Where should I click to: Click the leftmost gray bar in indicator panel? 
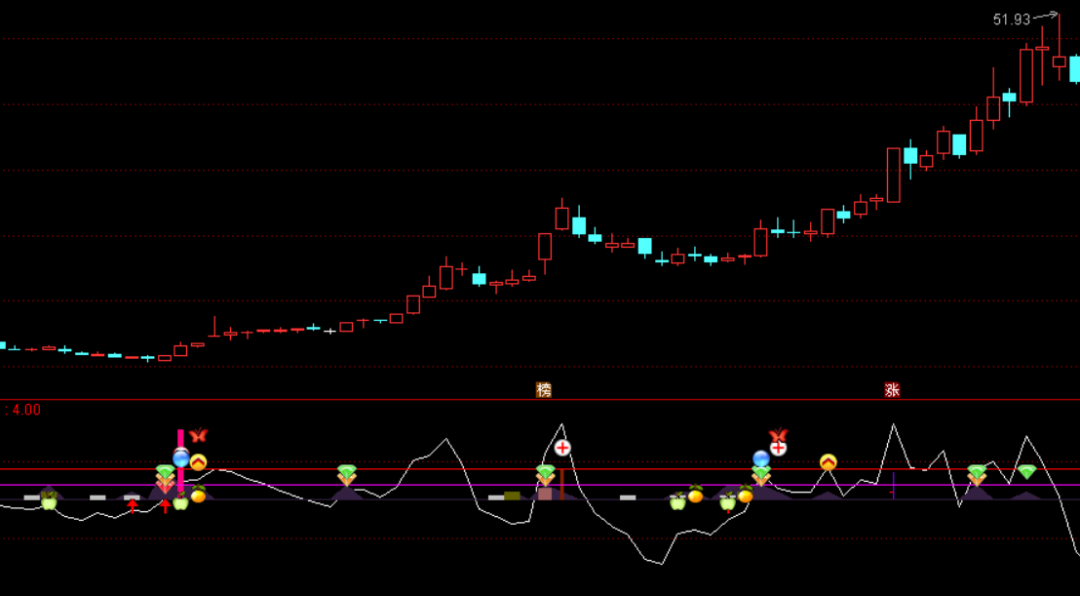(32, 497)
